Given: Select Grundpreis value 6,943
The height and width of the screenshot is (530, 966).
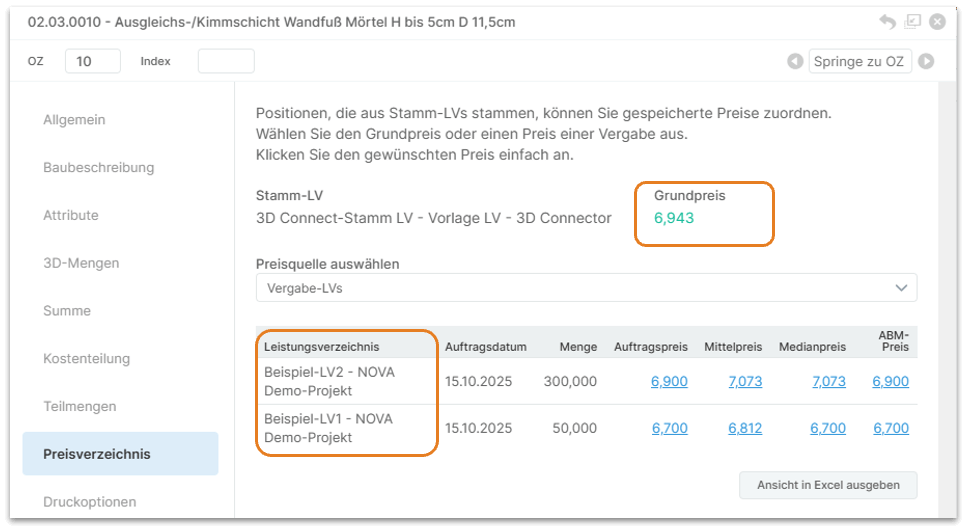Looking at the screenshot, I should pos(674,217).
